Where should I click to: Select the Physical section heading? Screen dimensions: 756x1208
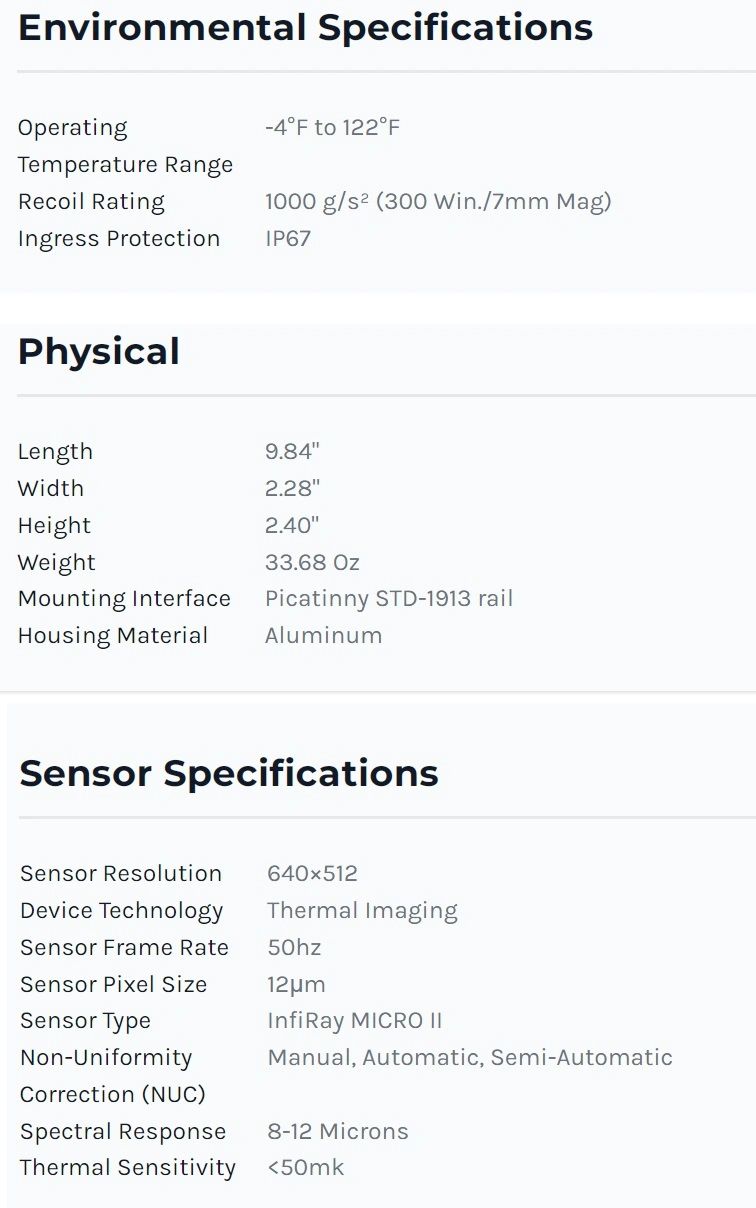(x=99, y=352)
